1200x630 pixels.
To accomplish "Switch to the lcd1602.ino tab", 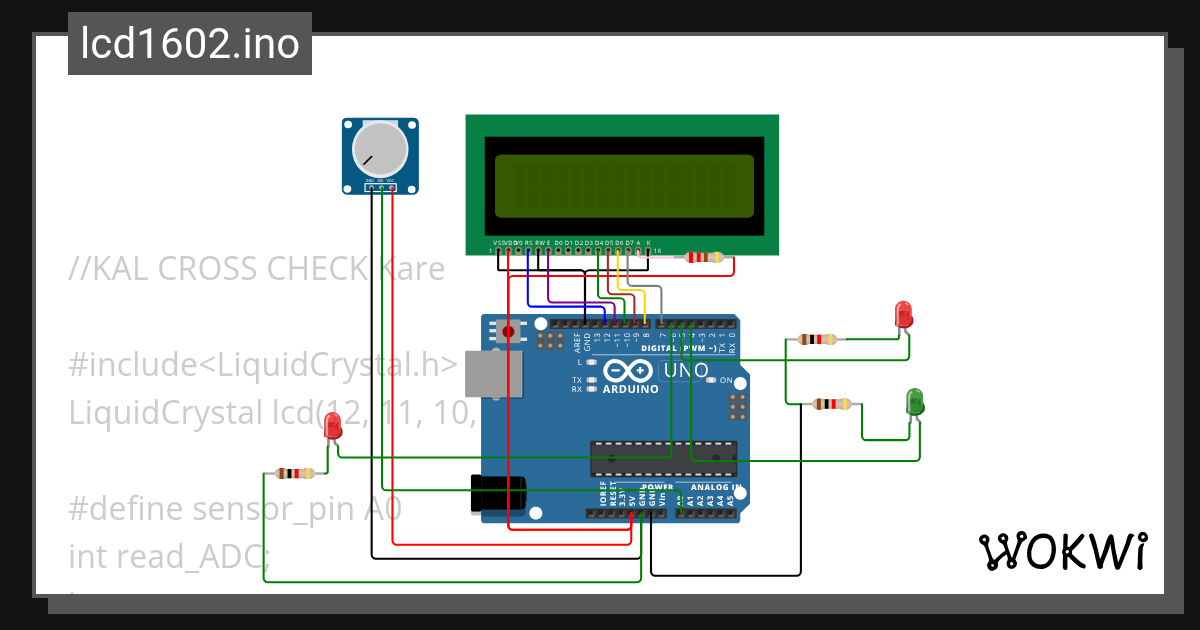I will coord(189,43).
